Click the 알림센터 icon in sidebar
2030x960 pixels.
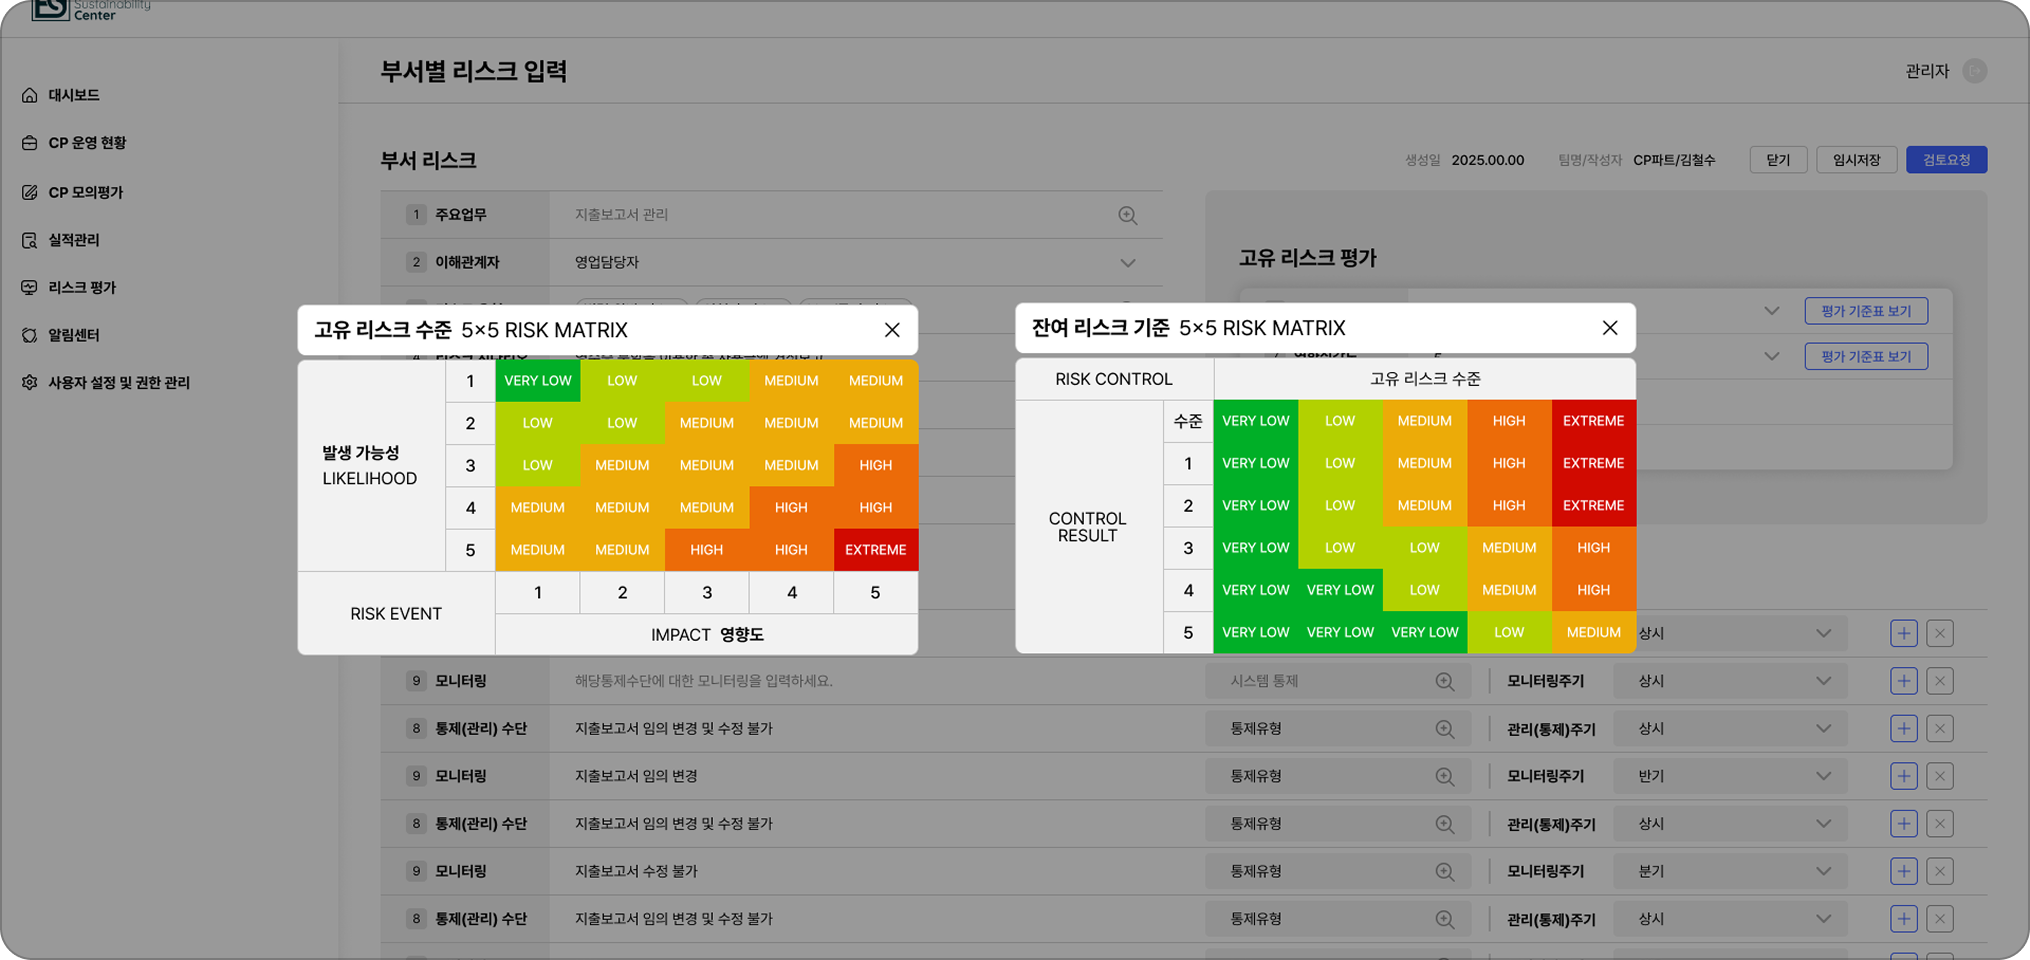tap(30, 335)
